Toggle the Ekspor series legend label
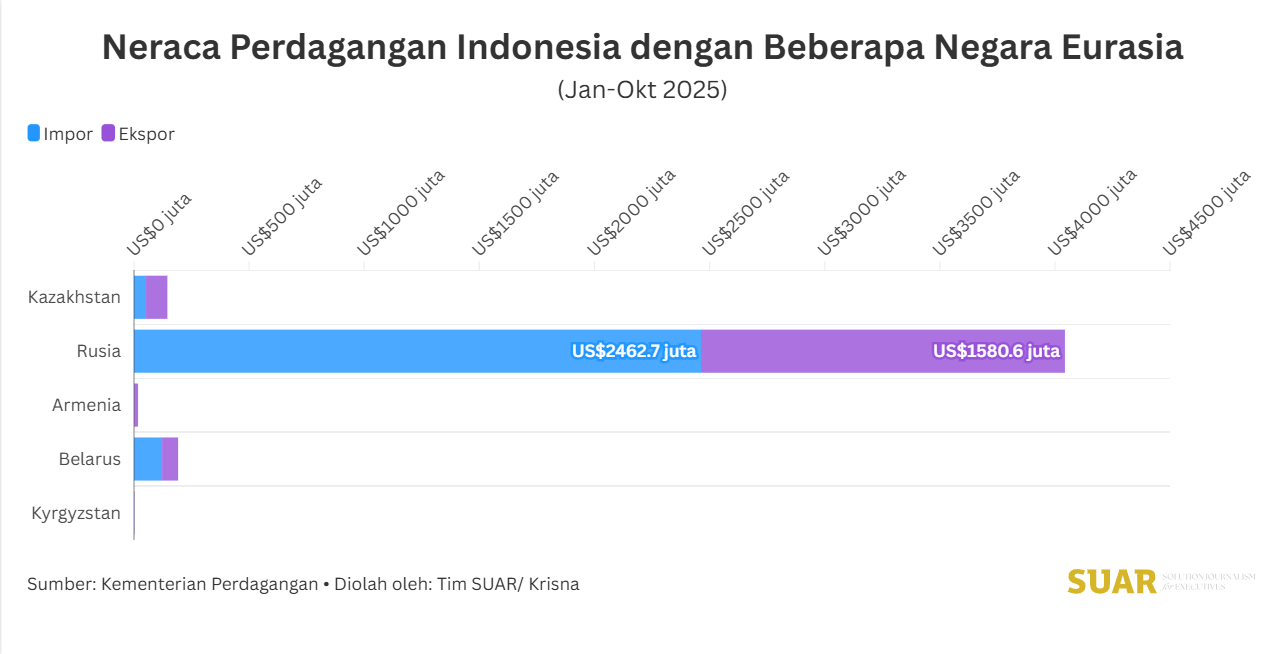Image resolution: width=1282 pixels, height=654 pixels. click(x=146, y=134)
